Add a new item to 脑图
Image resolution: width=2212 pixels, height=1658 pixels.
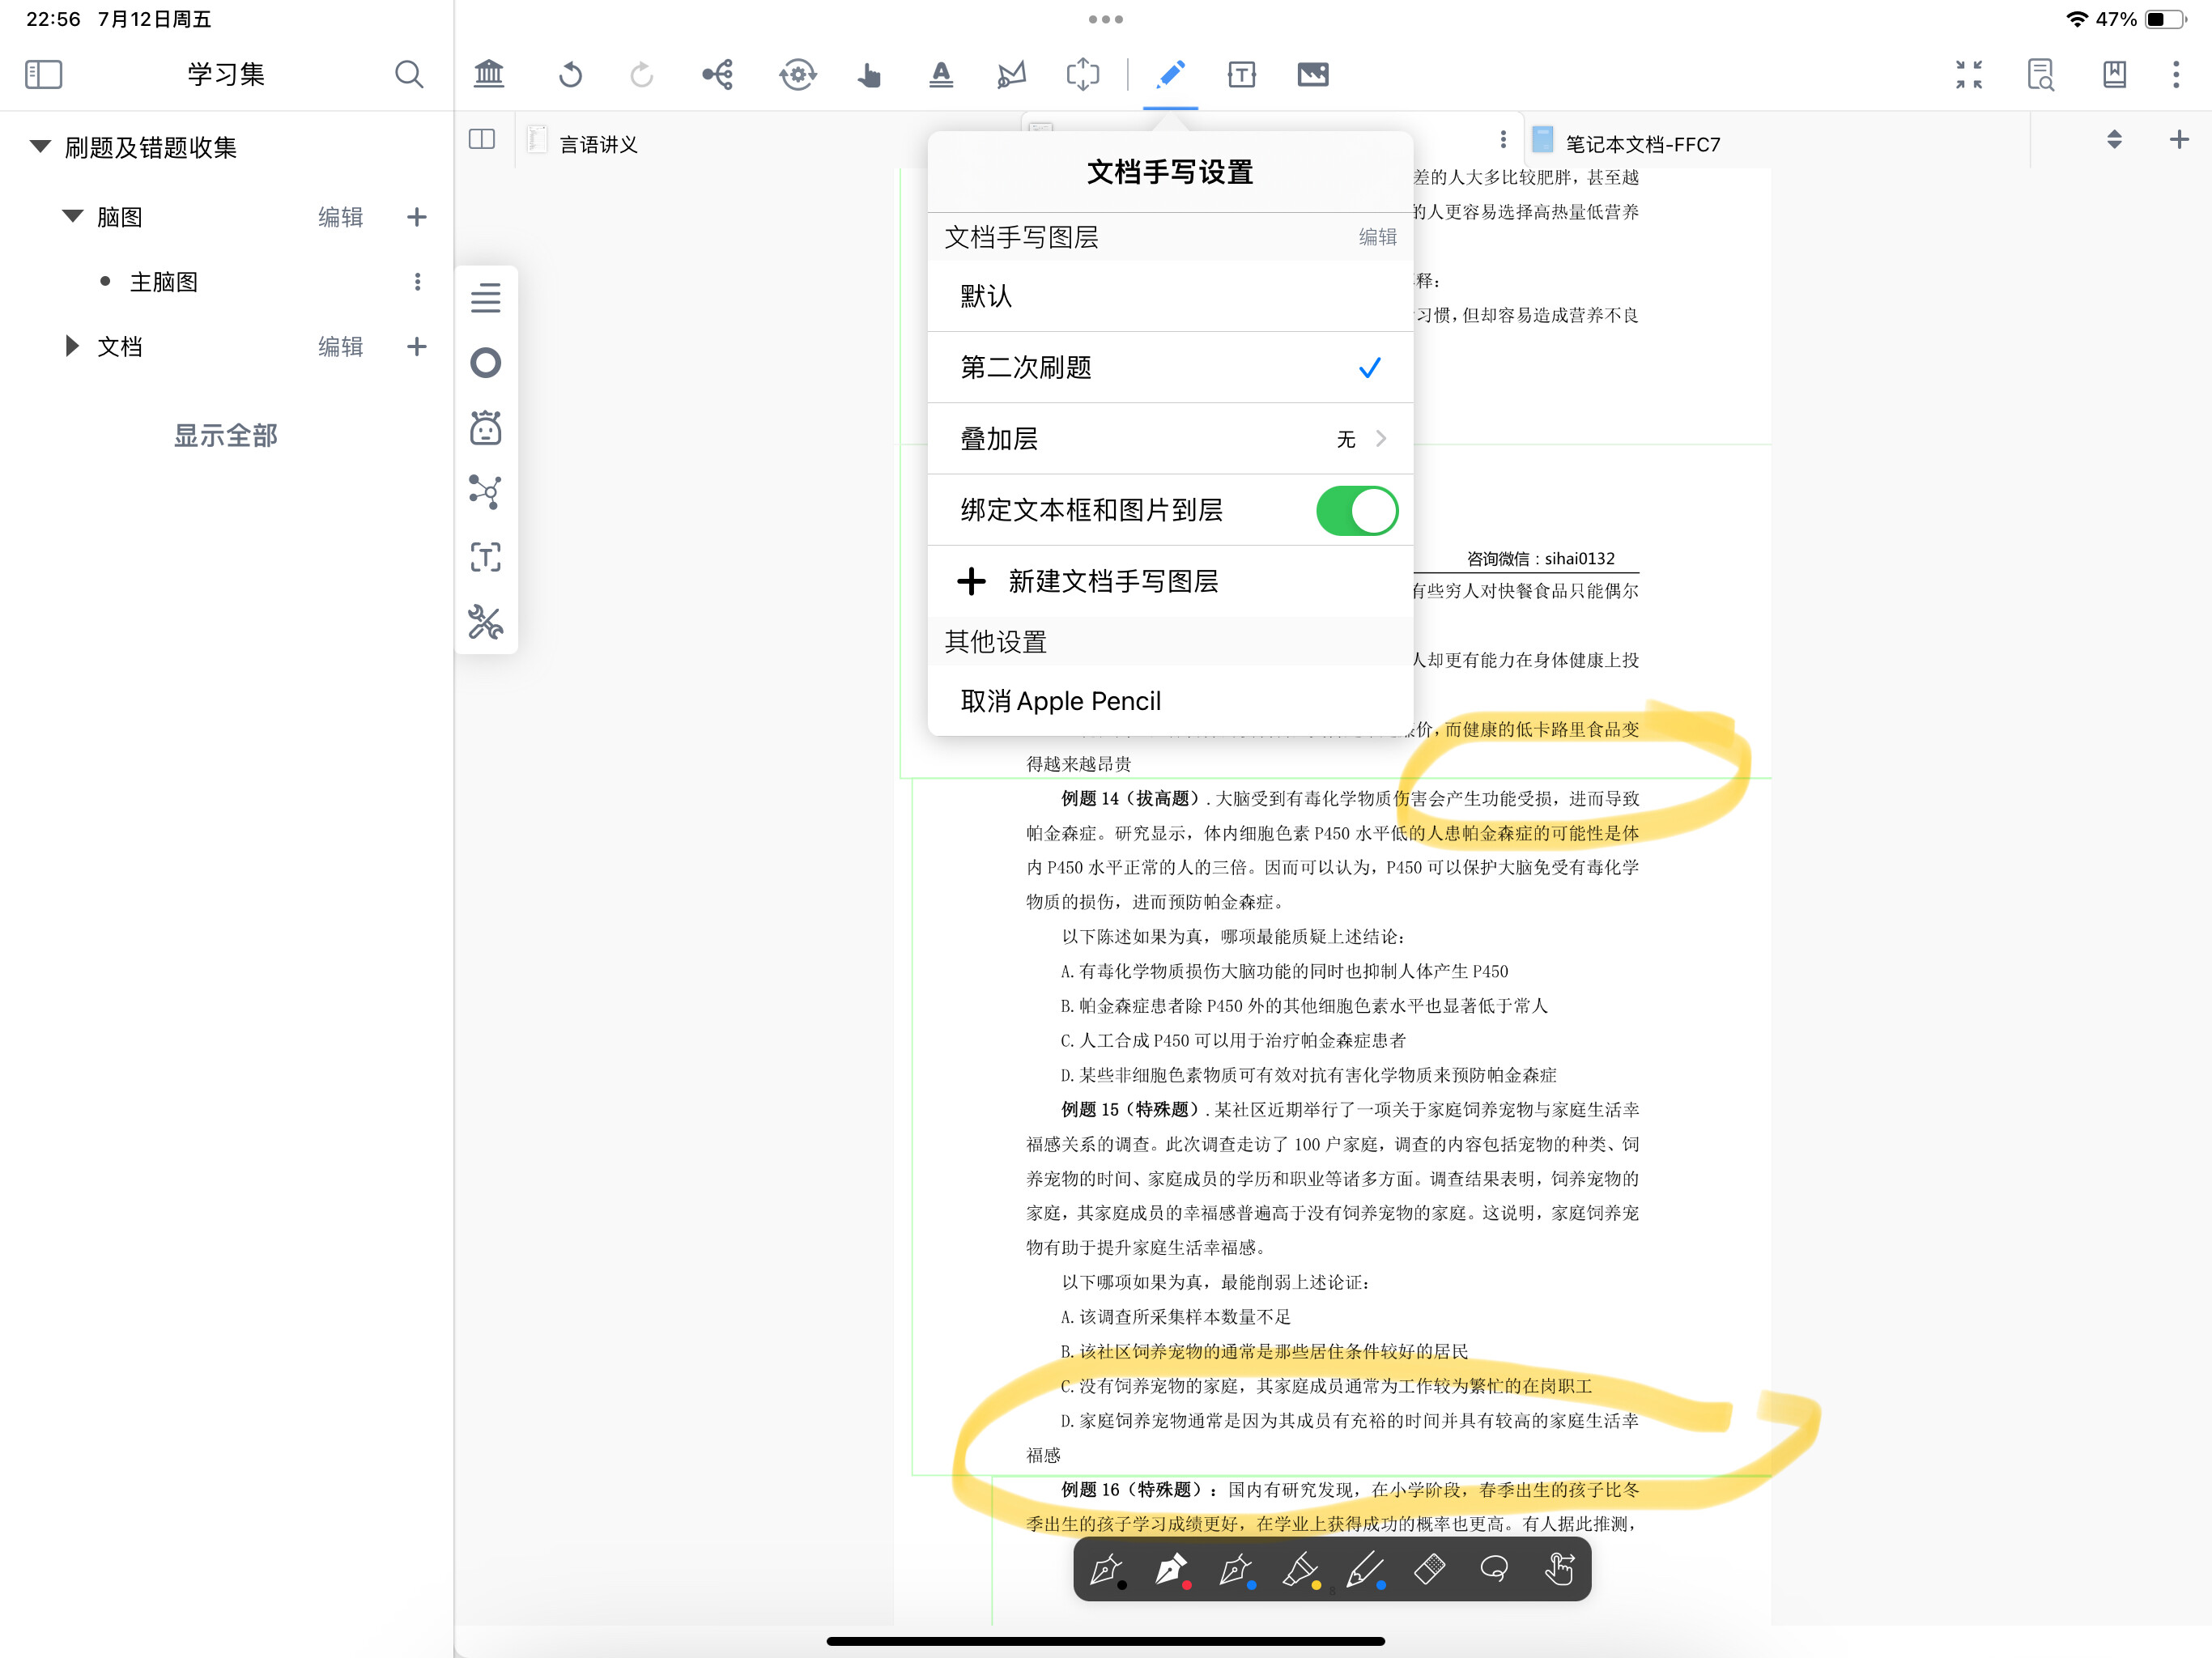point(417,217)
